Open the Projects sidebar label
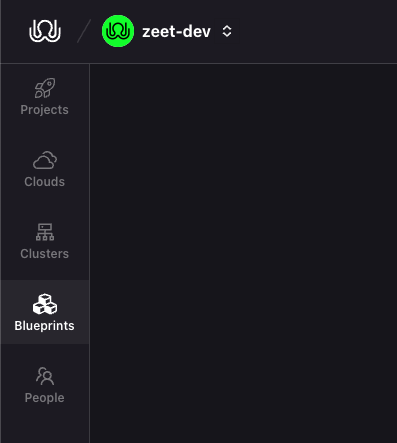This screenshot has width=397, height=443. [45, 110]
